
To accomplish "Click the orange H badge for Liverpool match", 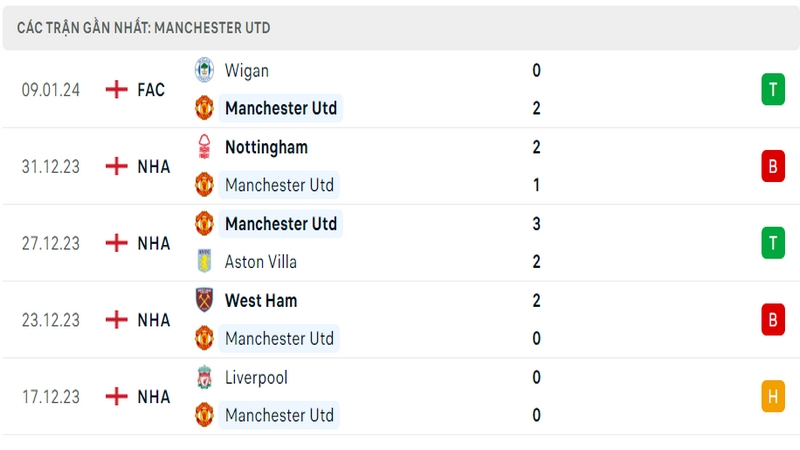I will click(773, 396).
